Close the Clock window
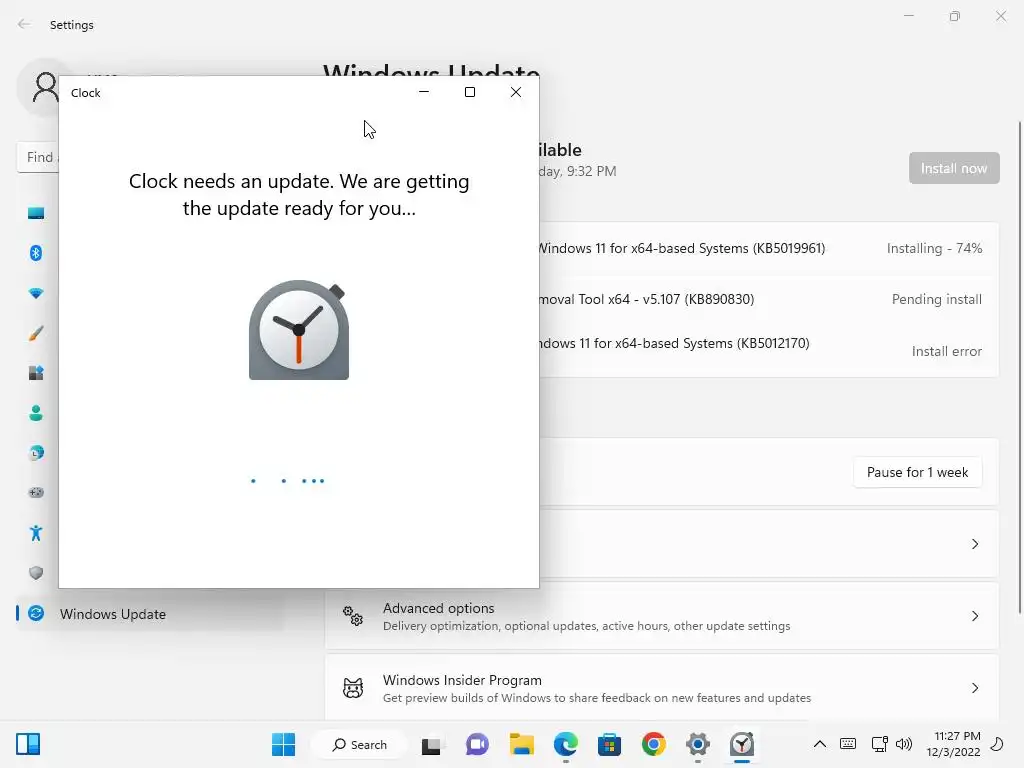 coord(516,92)
